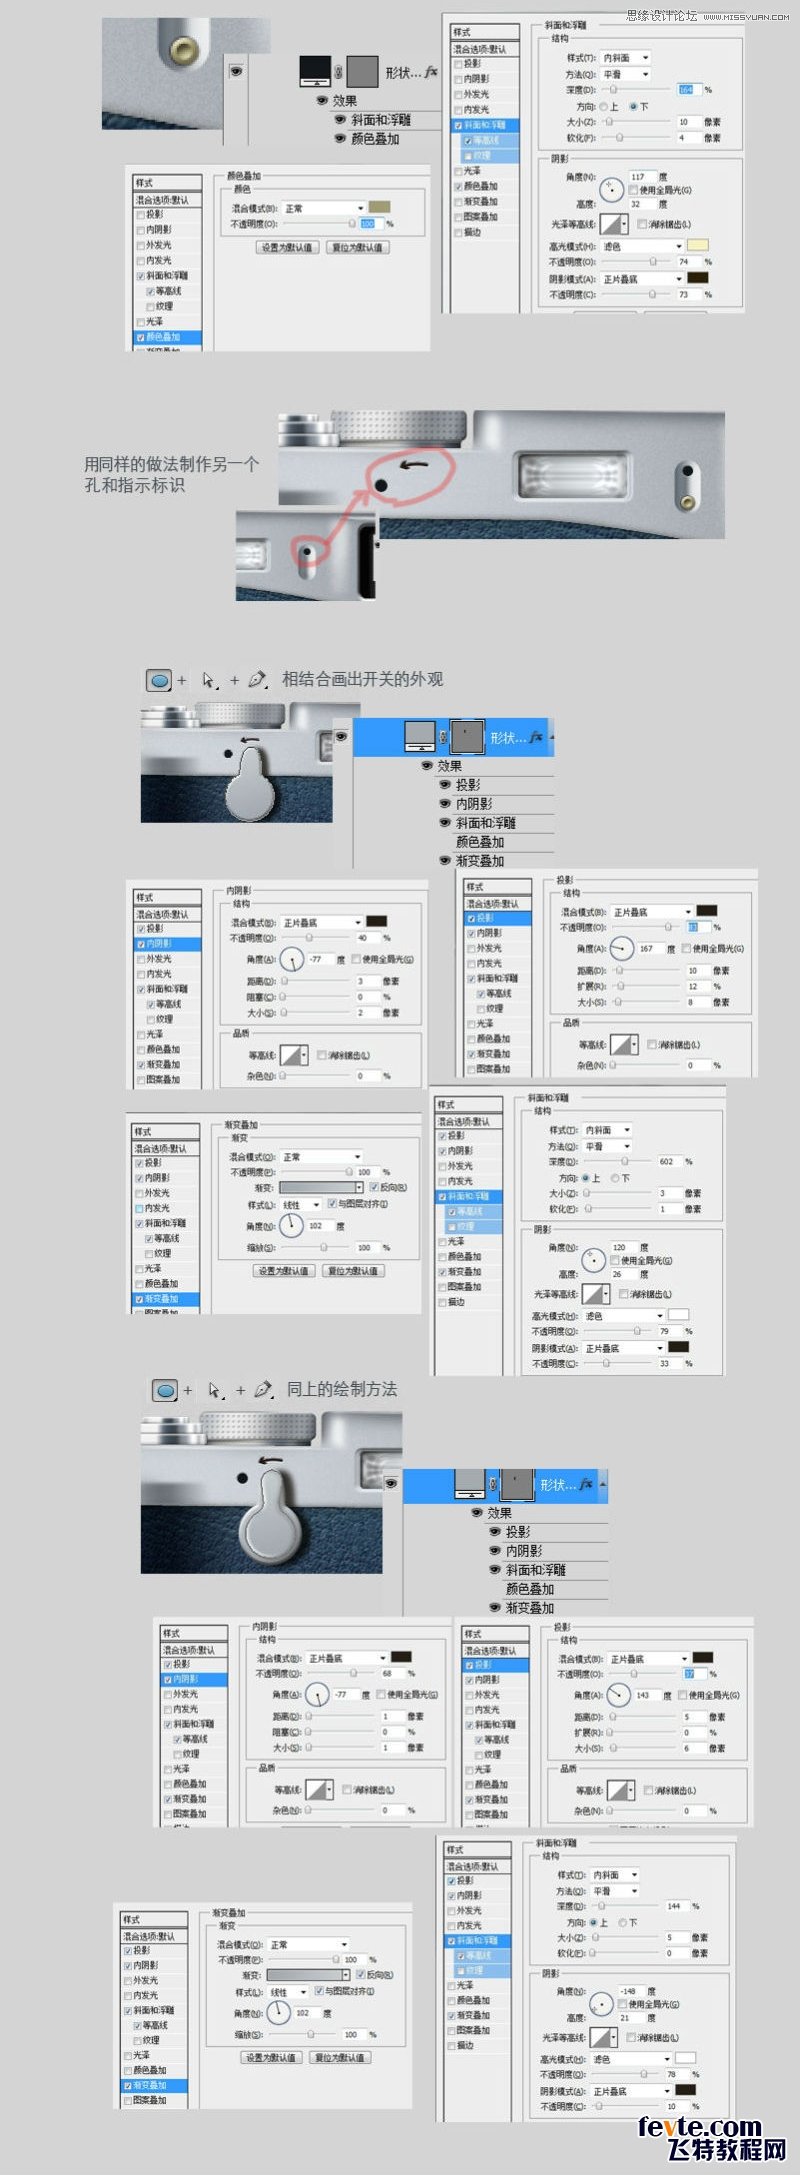Open blend mode dropdown in Drop Shadow dialog, angle 167
The height and width of the screenshot is (2175, 800).
(x=652, y=912)
